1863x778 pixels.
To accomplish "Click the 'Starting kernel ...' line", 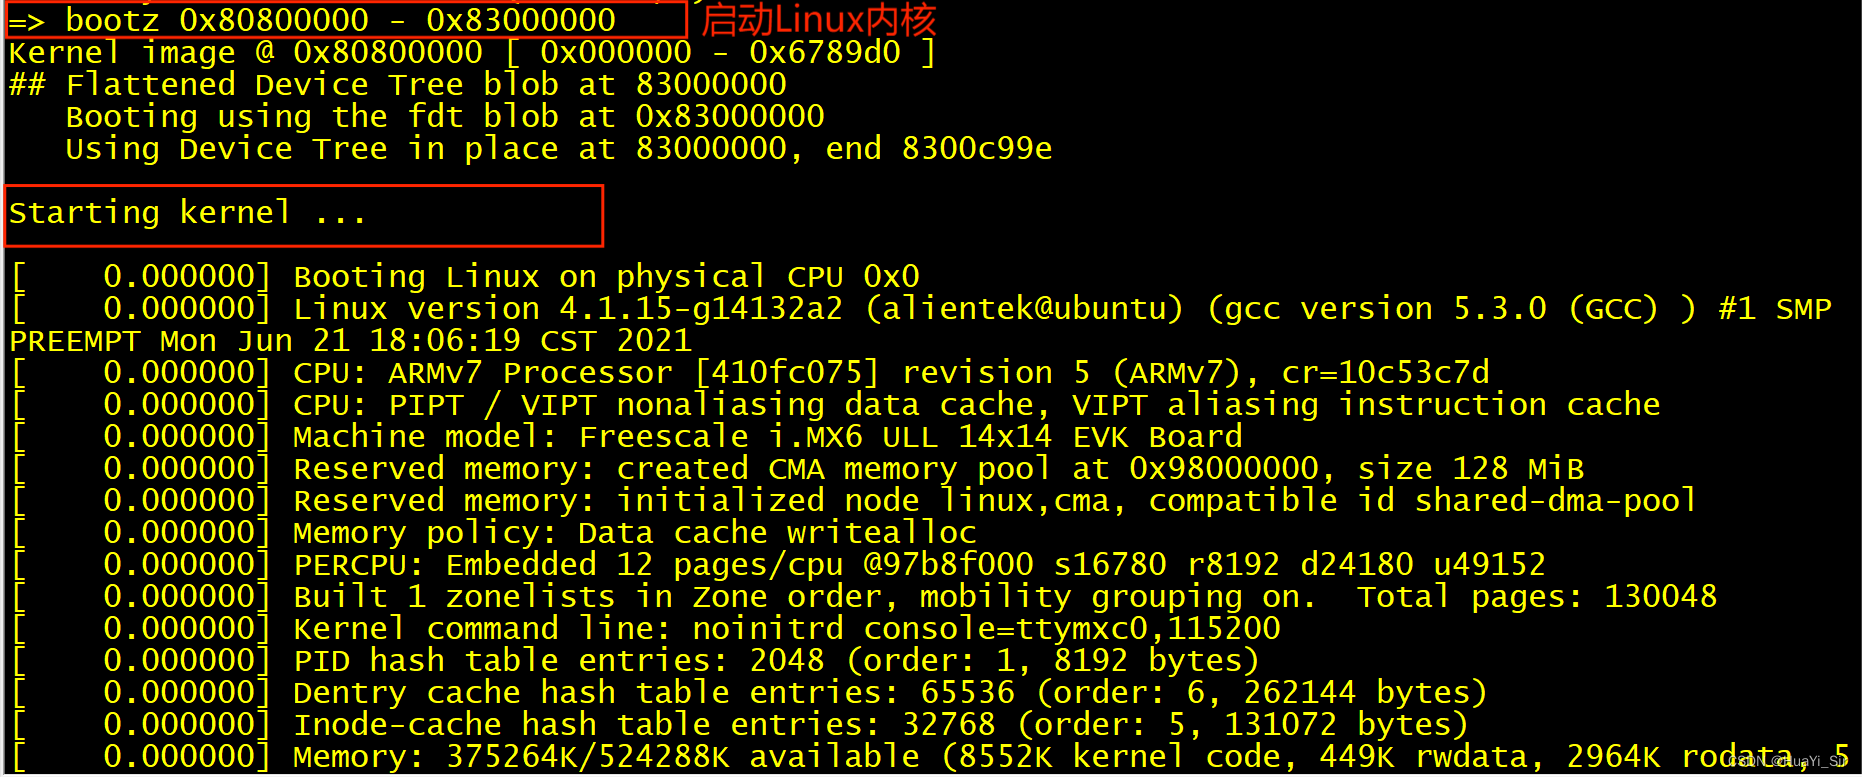I will pos(188,212).
